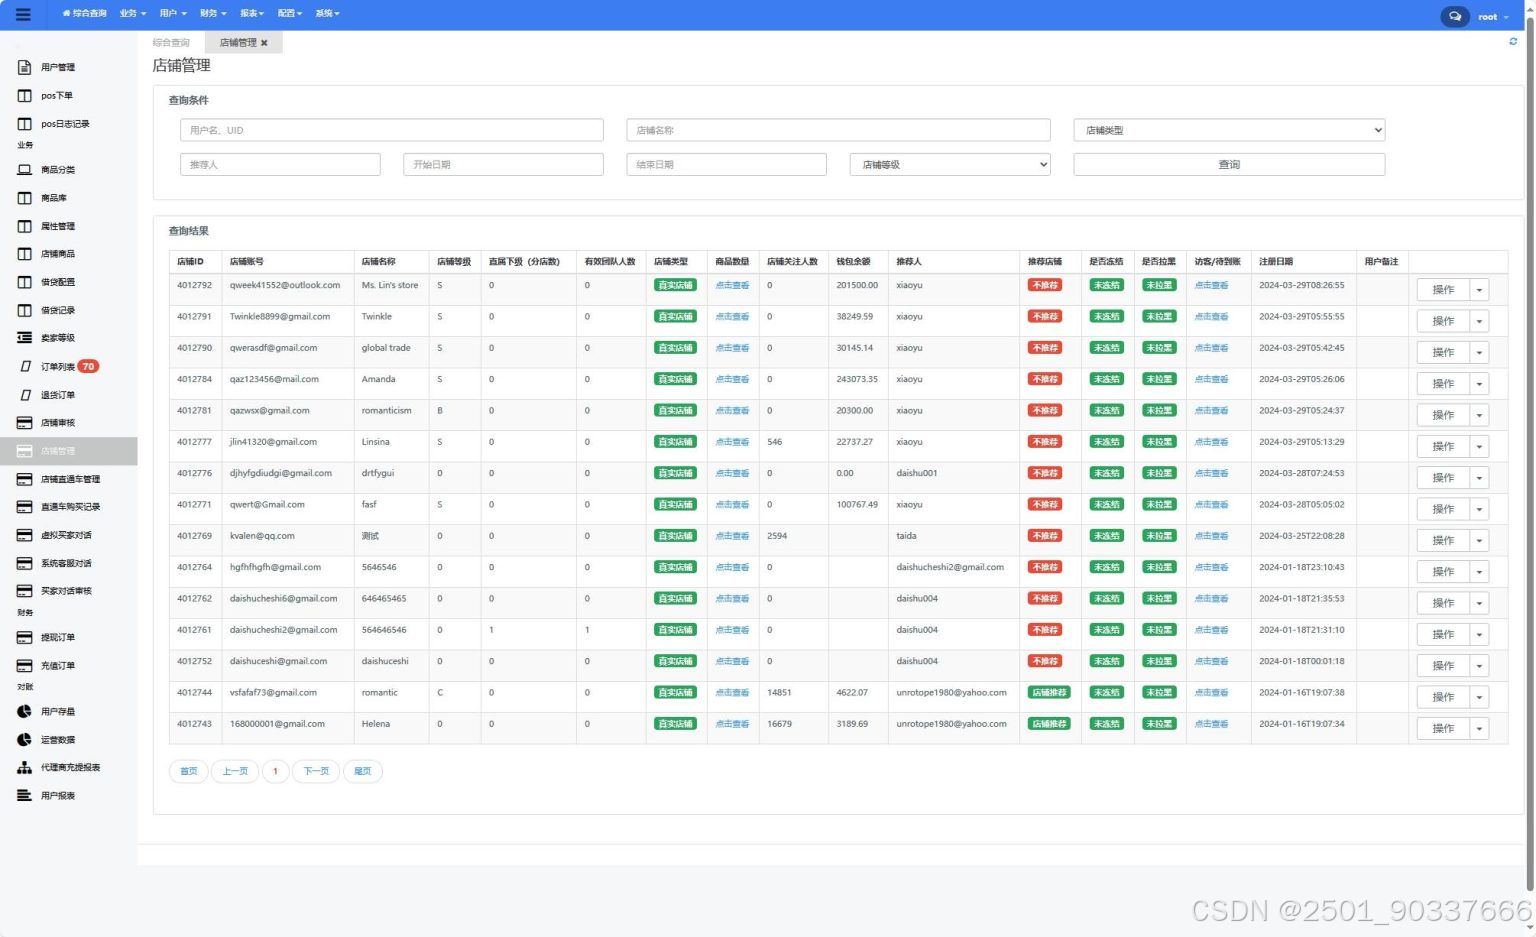Toggle the hamburger sidebar menu

click(23, 15)
